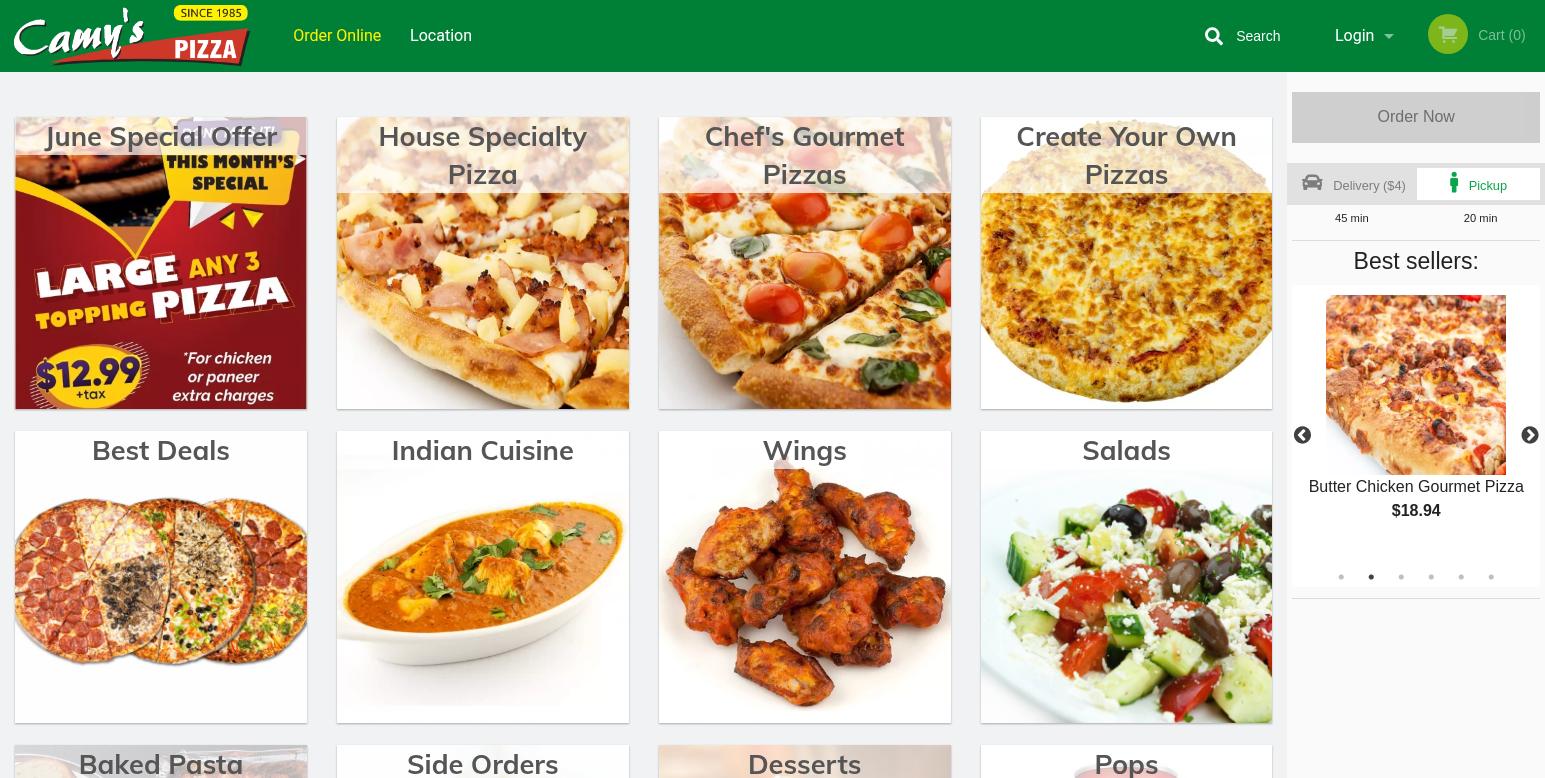Go to previous best seller slide
Screen dimensions: 1545x778
[1302, 435]
